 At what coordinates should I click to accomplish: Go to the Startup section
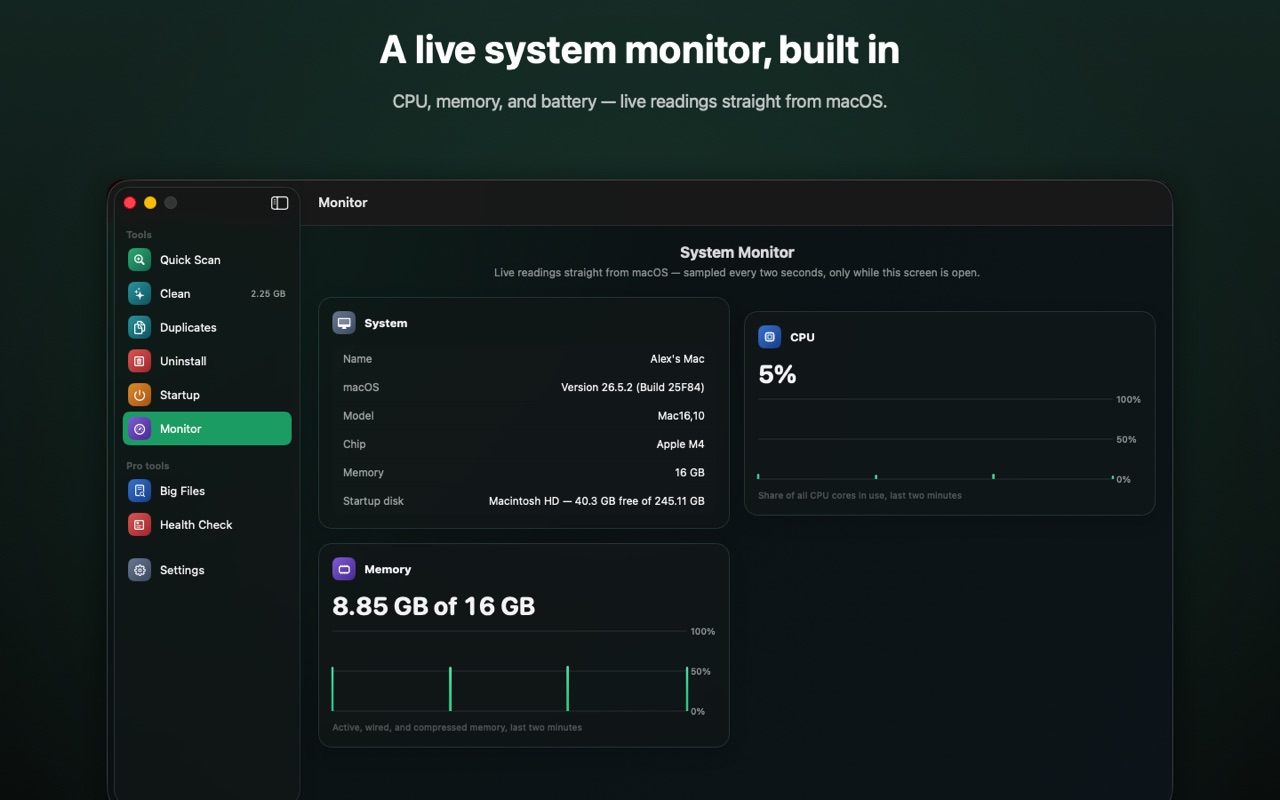[207, 395]
